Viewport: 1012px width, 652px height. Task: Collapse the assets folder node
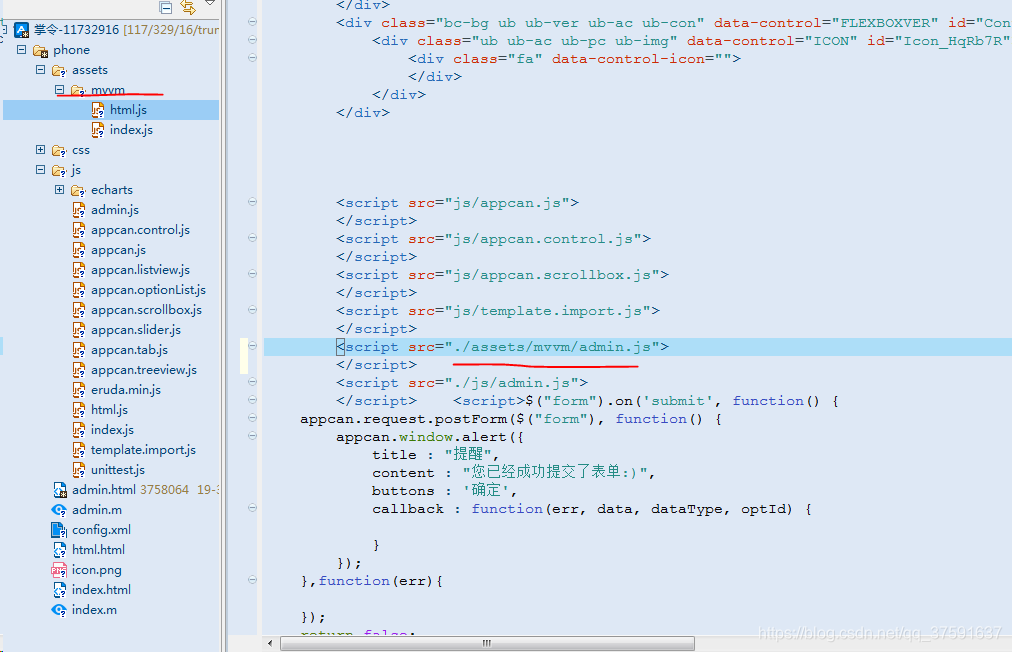coord(41,70)
